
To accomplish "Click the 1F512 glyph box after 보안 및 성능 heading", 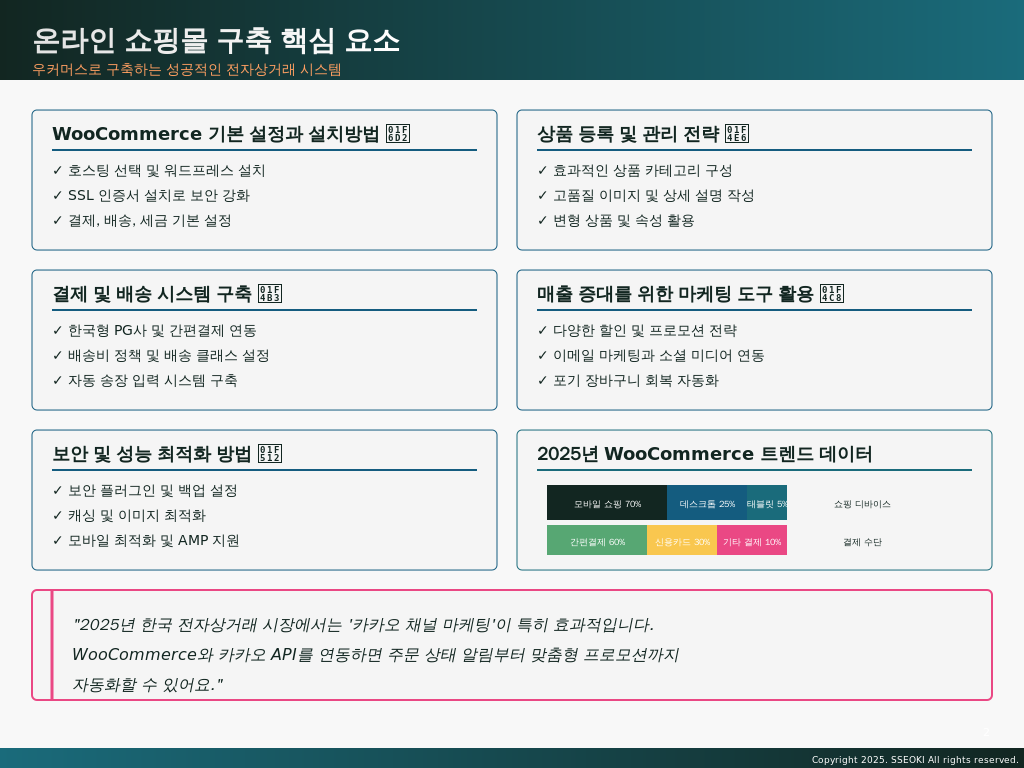I will (x=270, y=453).
